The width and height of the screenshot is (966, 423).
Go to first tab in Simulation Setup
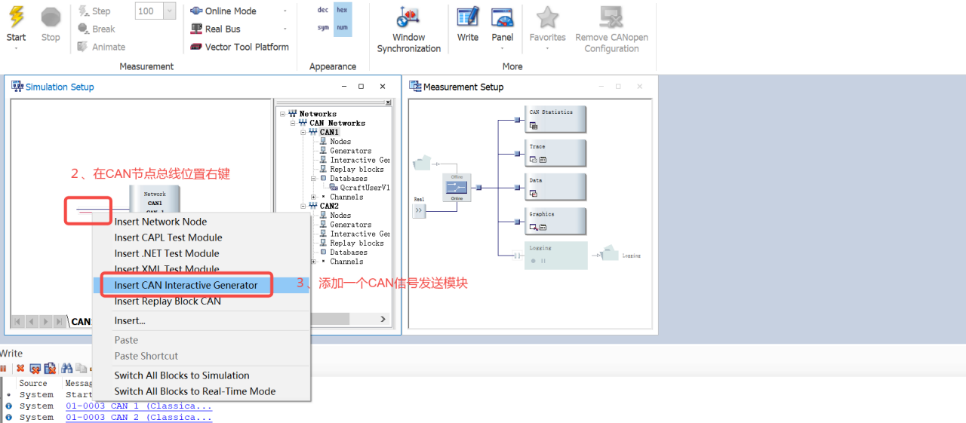[18, 321]
